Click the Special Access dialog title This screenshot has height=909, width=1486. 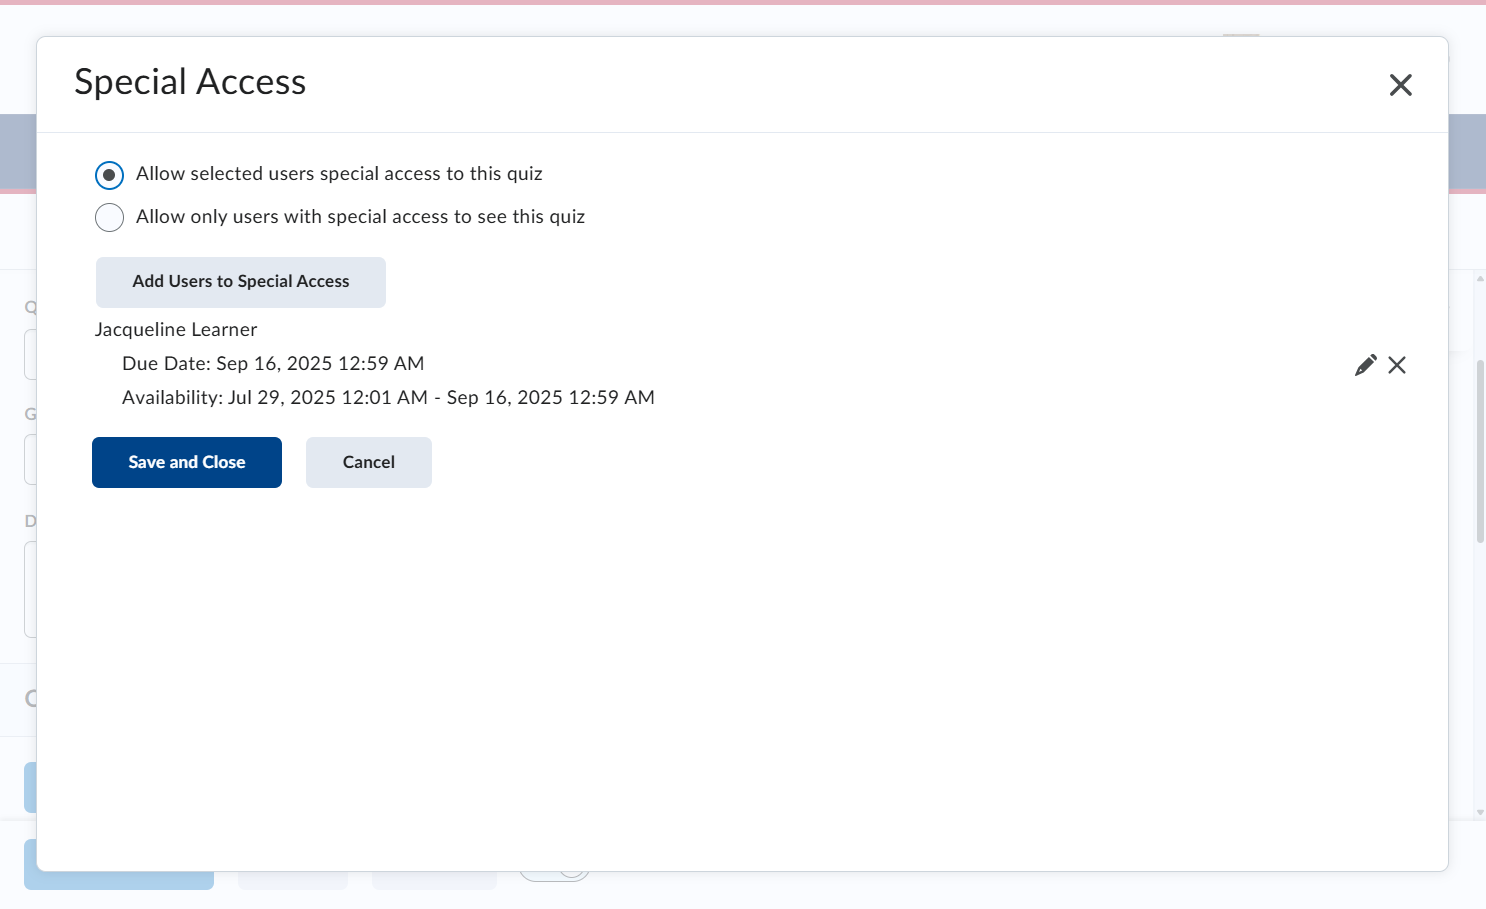point(190,82)
